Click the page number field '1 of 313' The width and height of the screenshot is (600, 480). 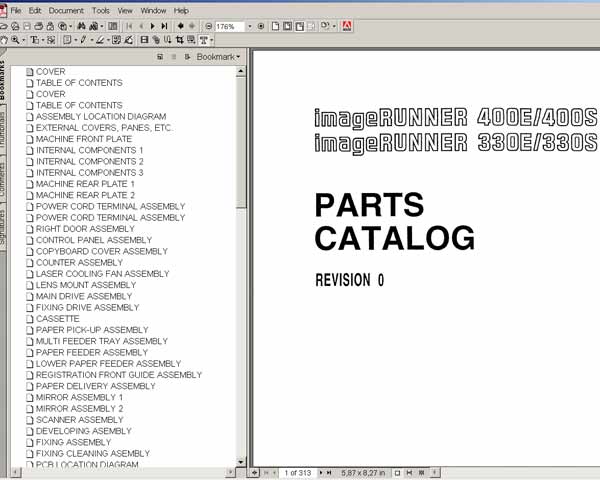pyautogui.click(x=298, y=473)
